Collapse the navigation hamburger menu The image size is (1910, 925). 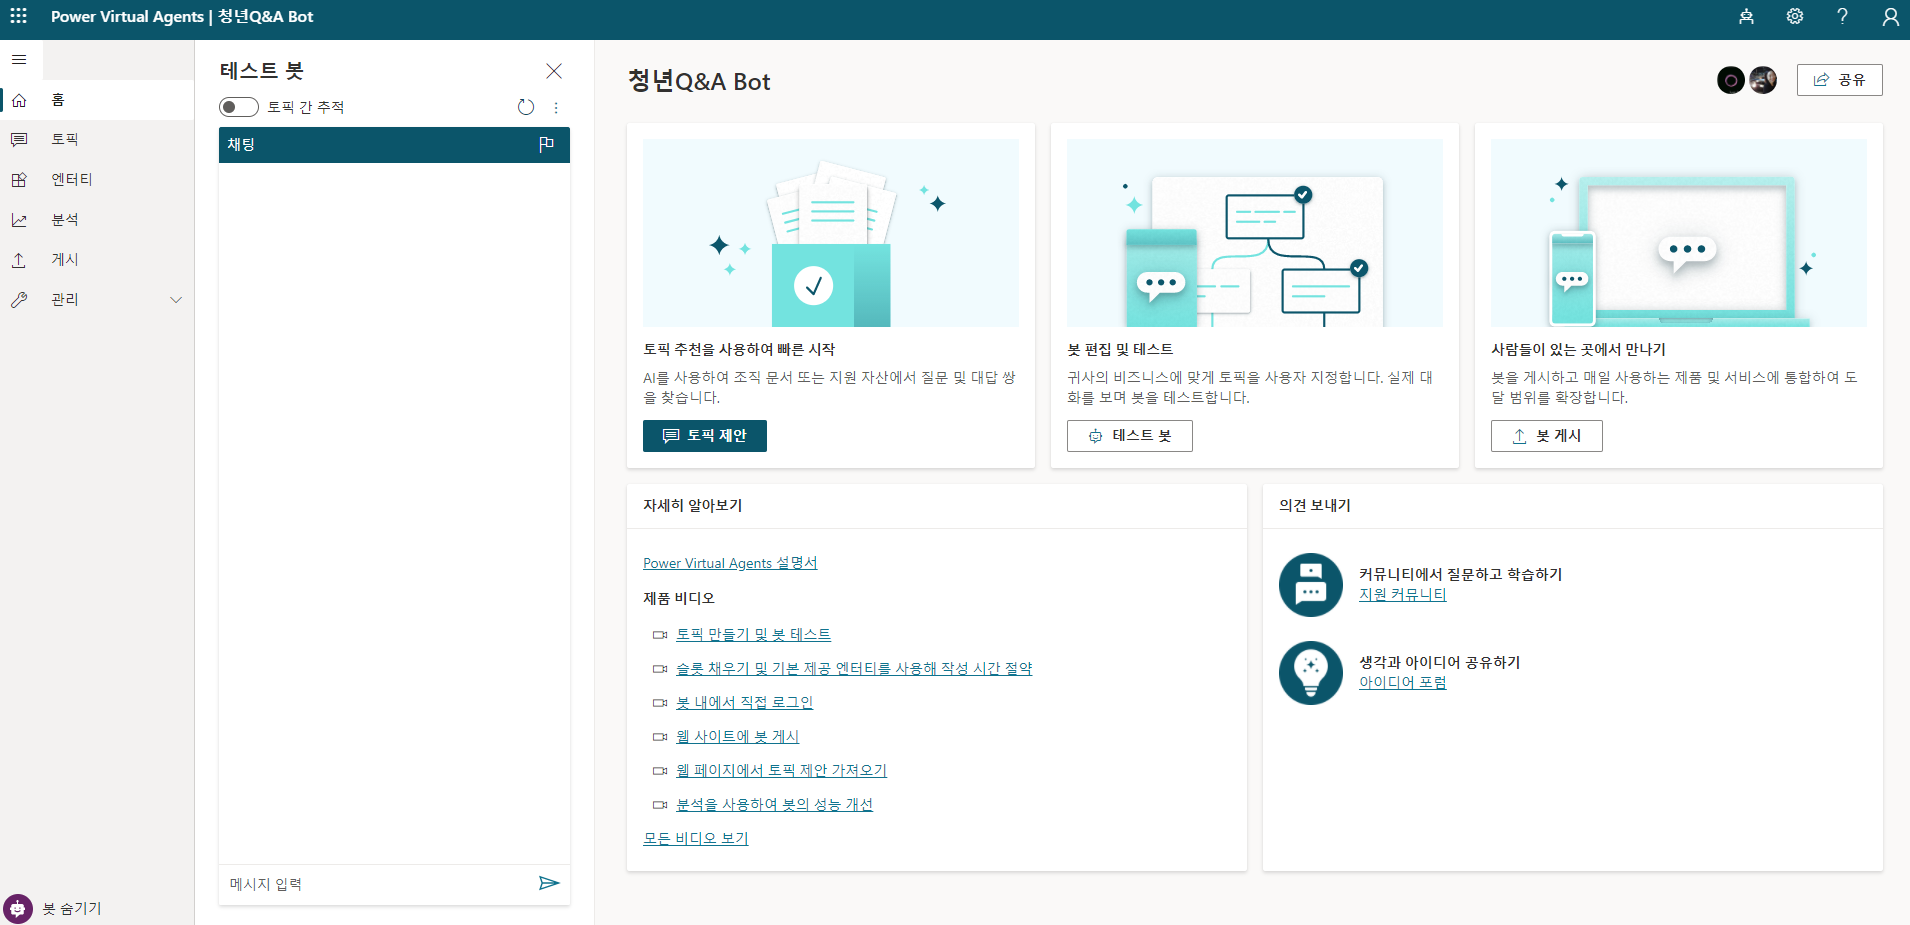19,60
